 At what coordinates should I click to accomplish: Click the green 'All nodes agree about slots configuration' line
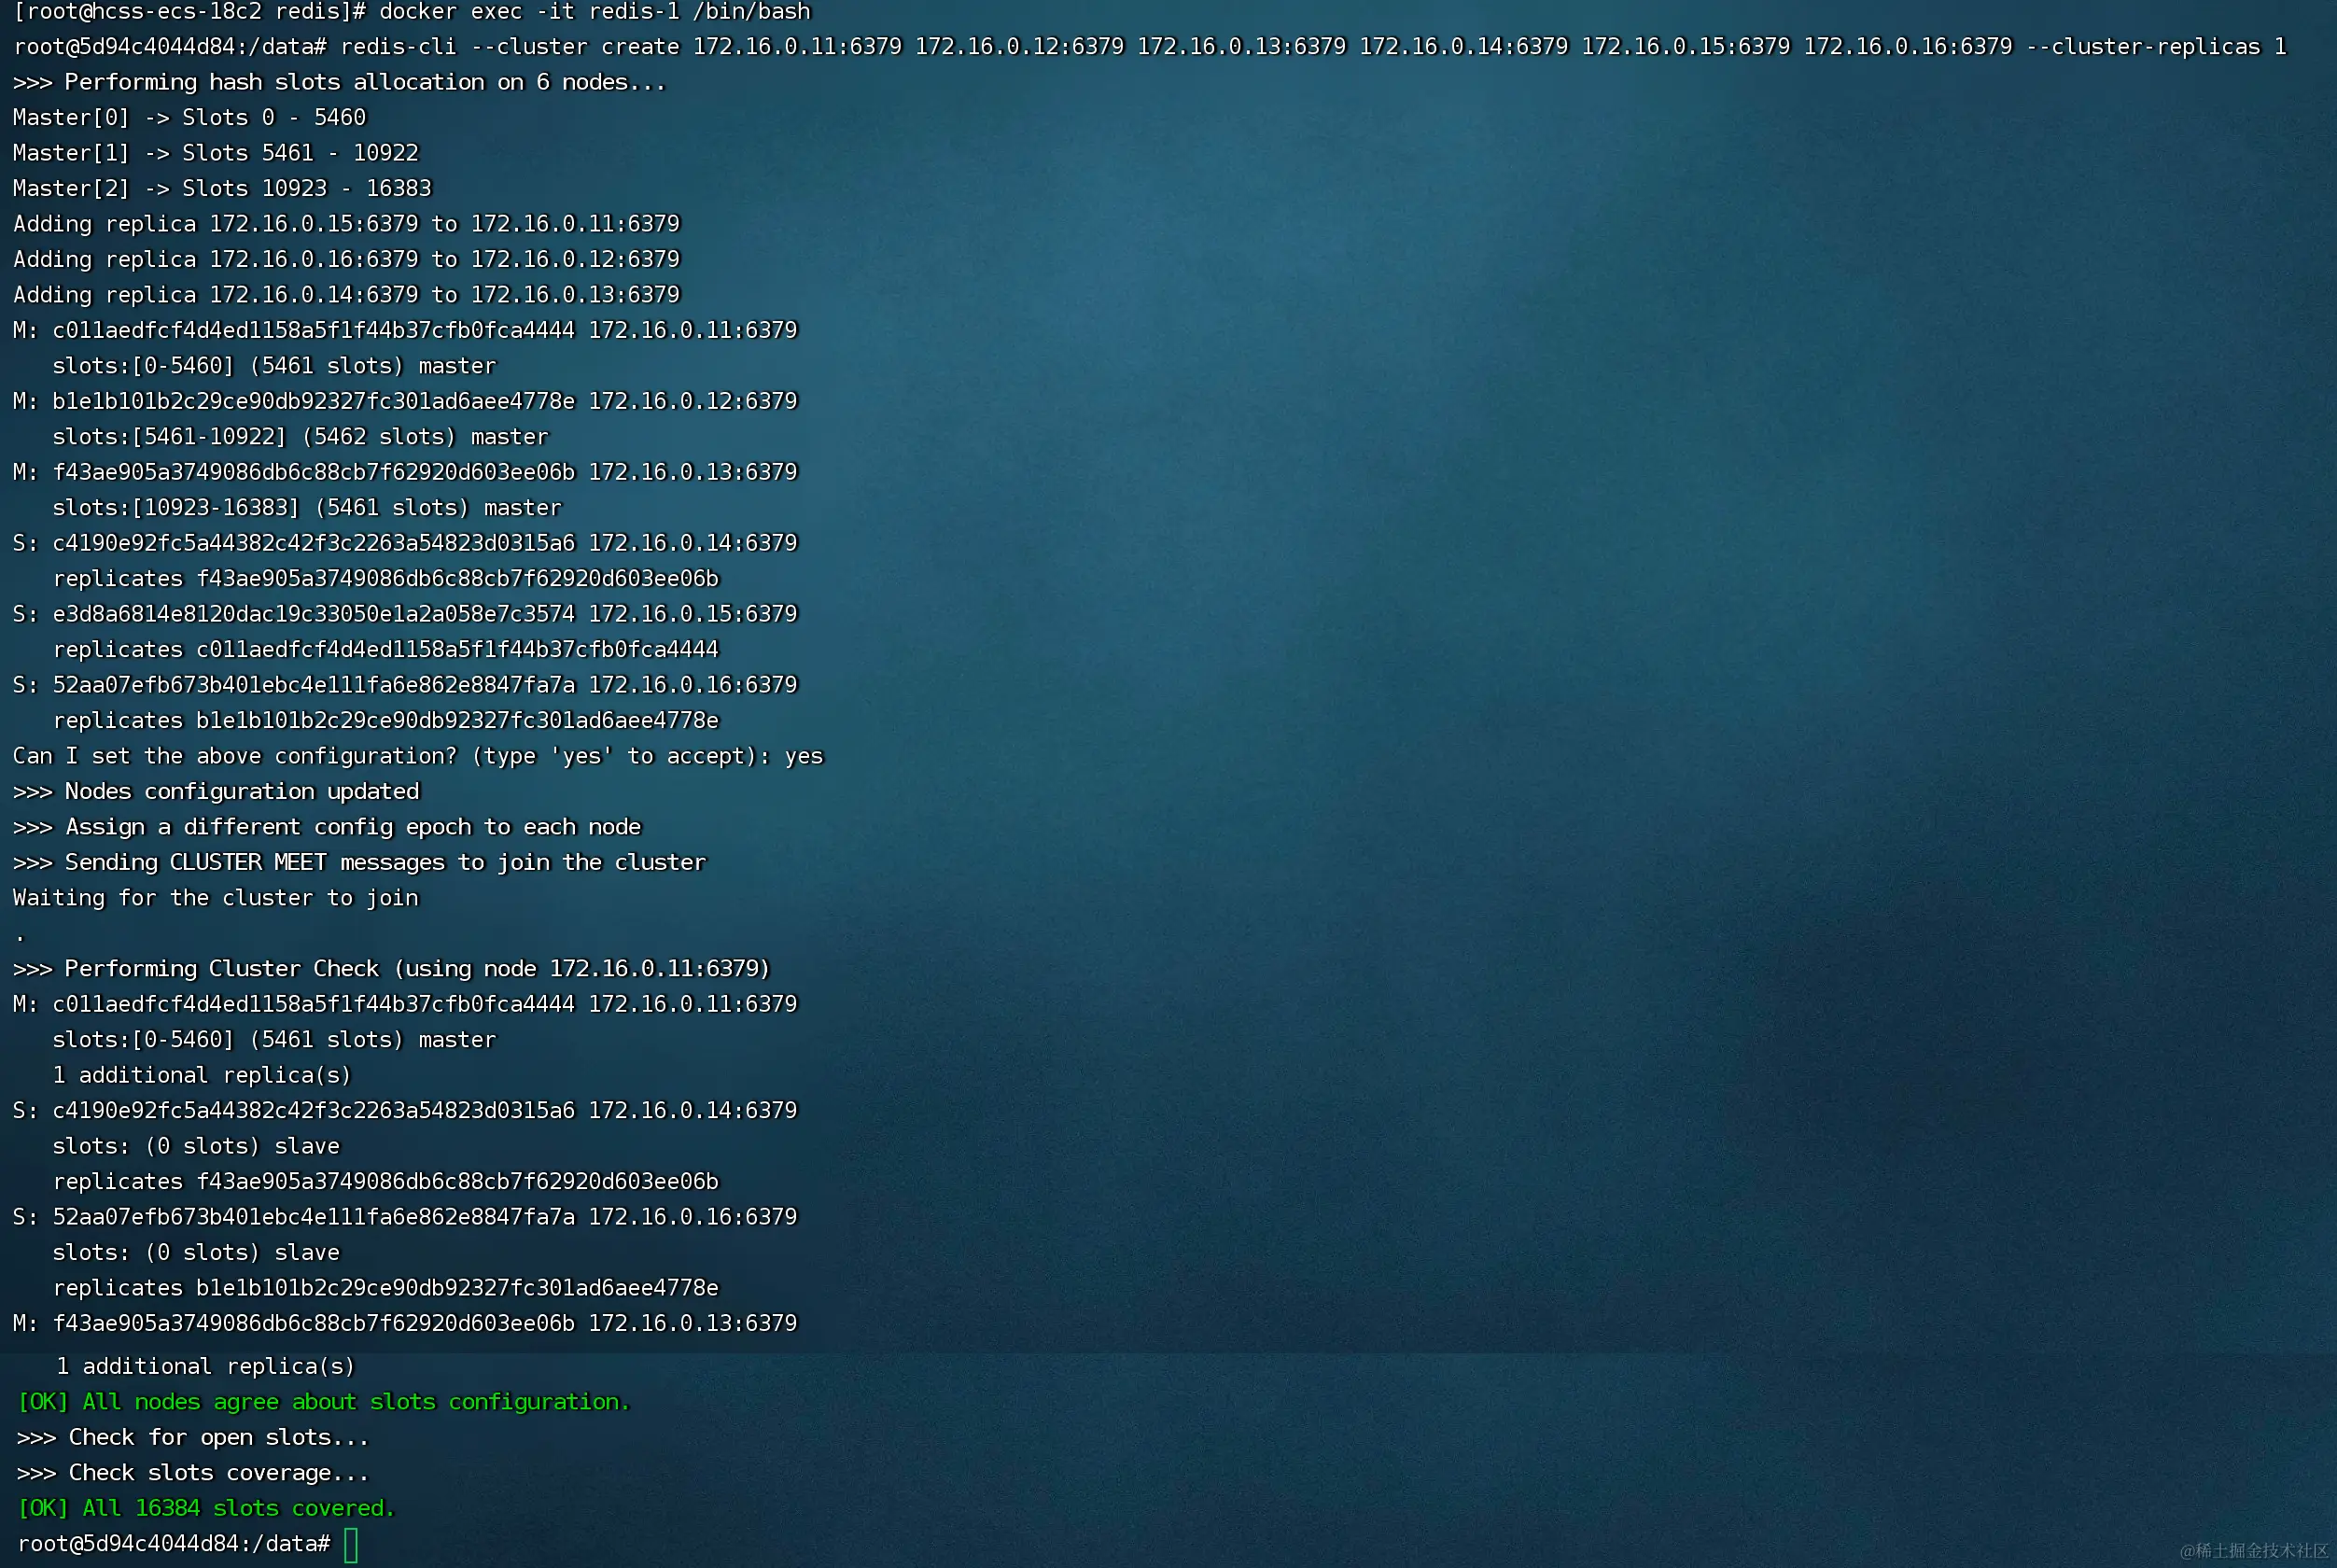(324, 1402)
